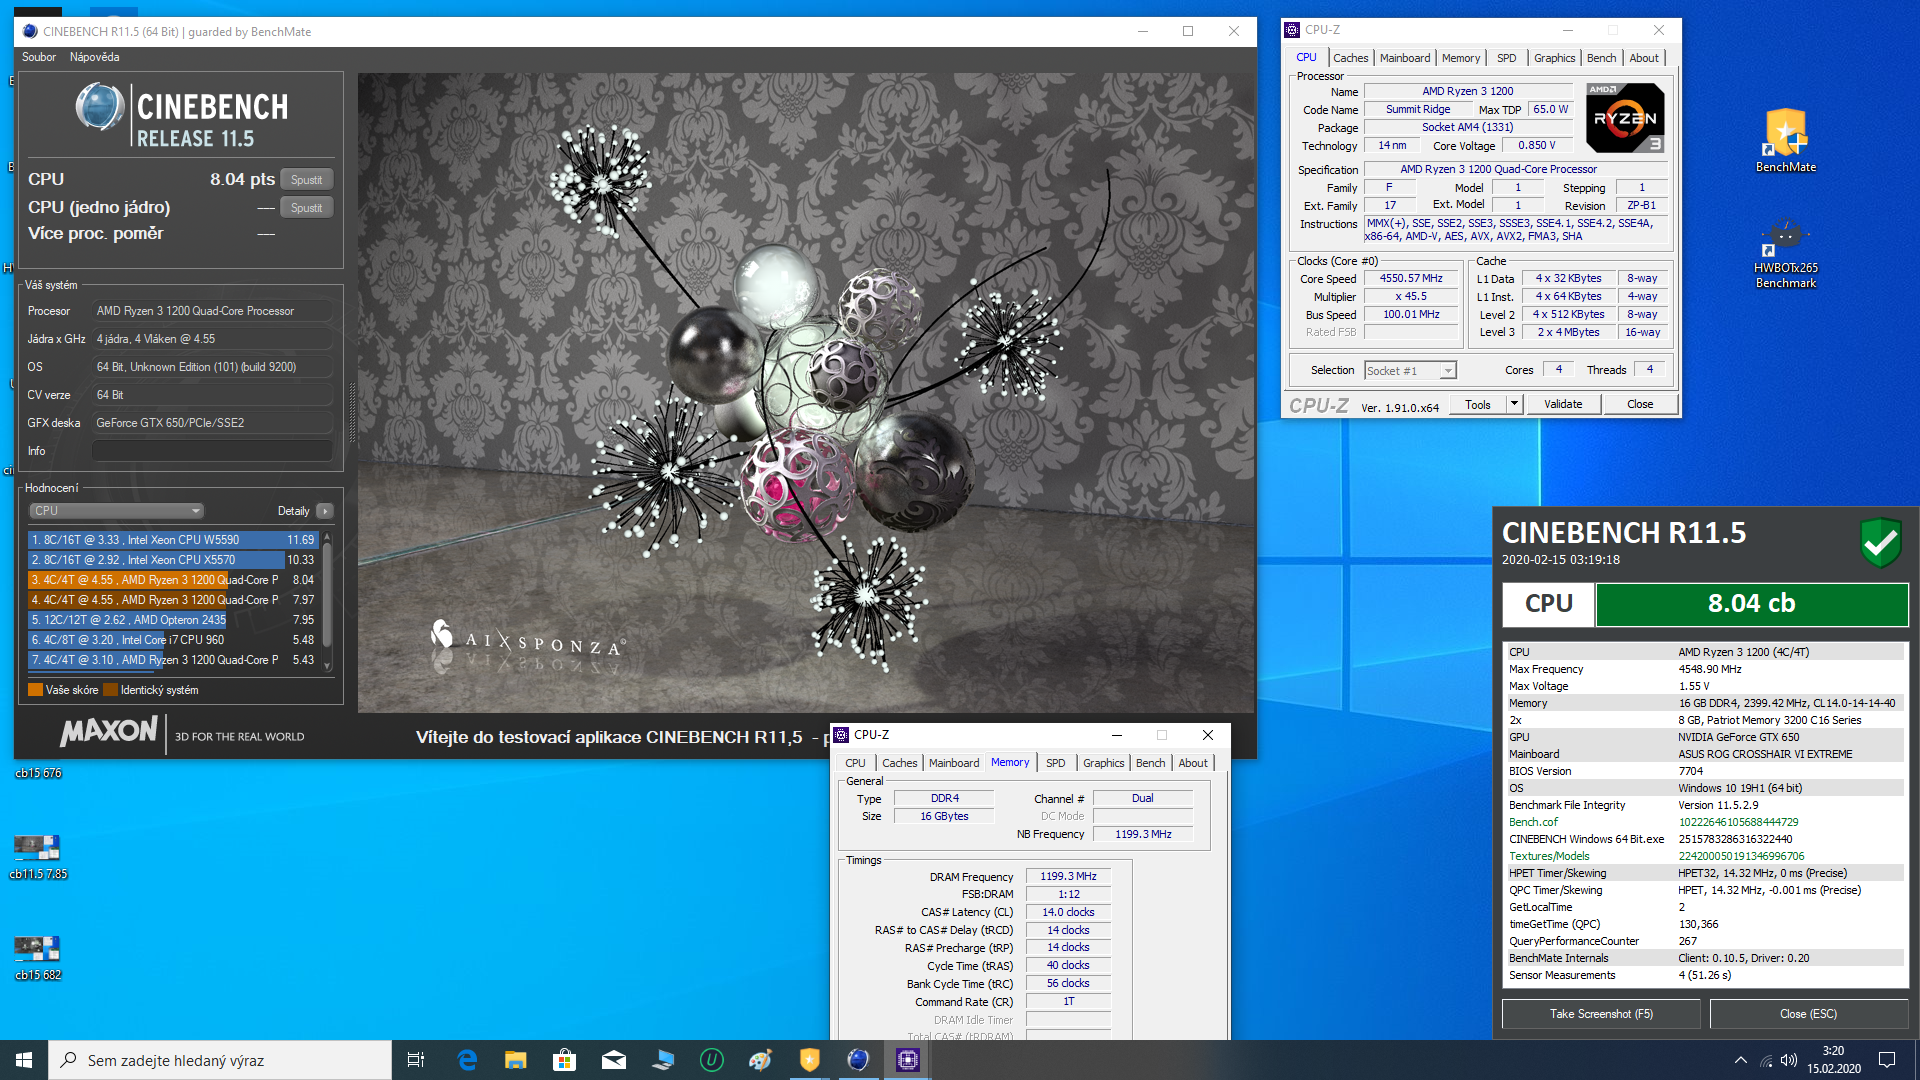Open the Socket #1 selection dropdown
This screenshot has height=1080, width=1920.
coord(1410,371)
